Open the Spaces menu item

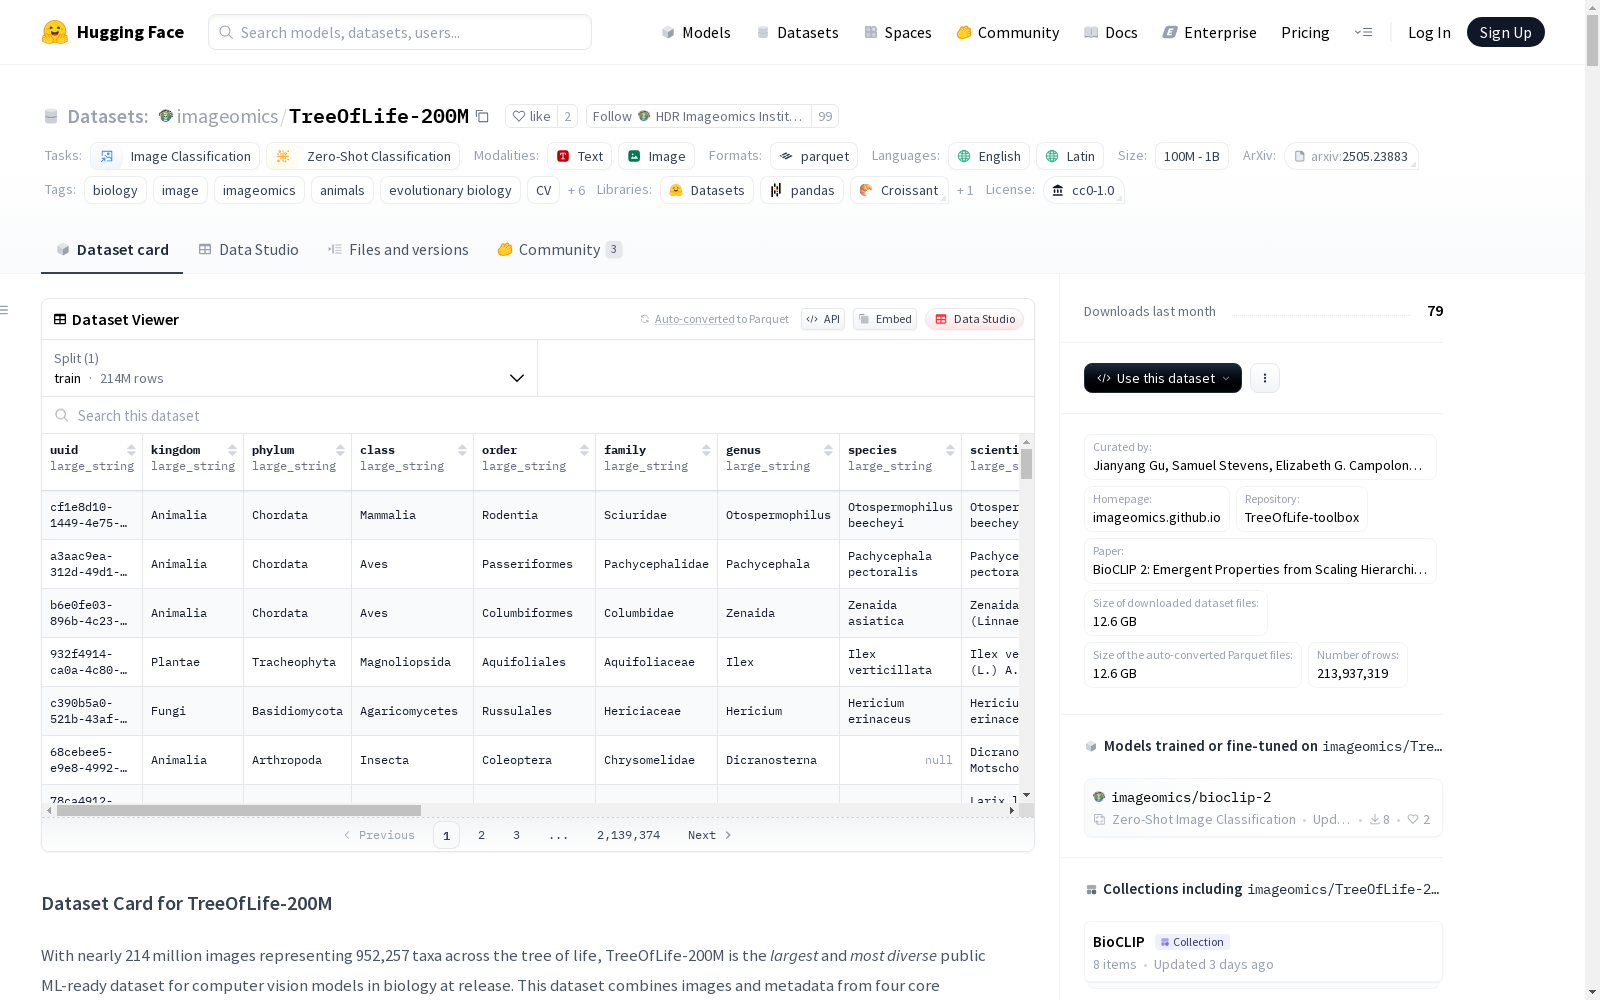898,32
